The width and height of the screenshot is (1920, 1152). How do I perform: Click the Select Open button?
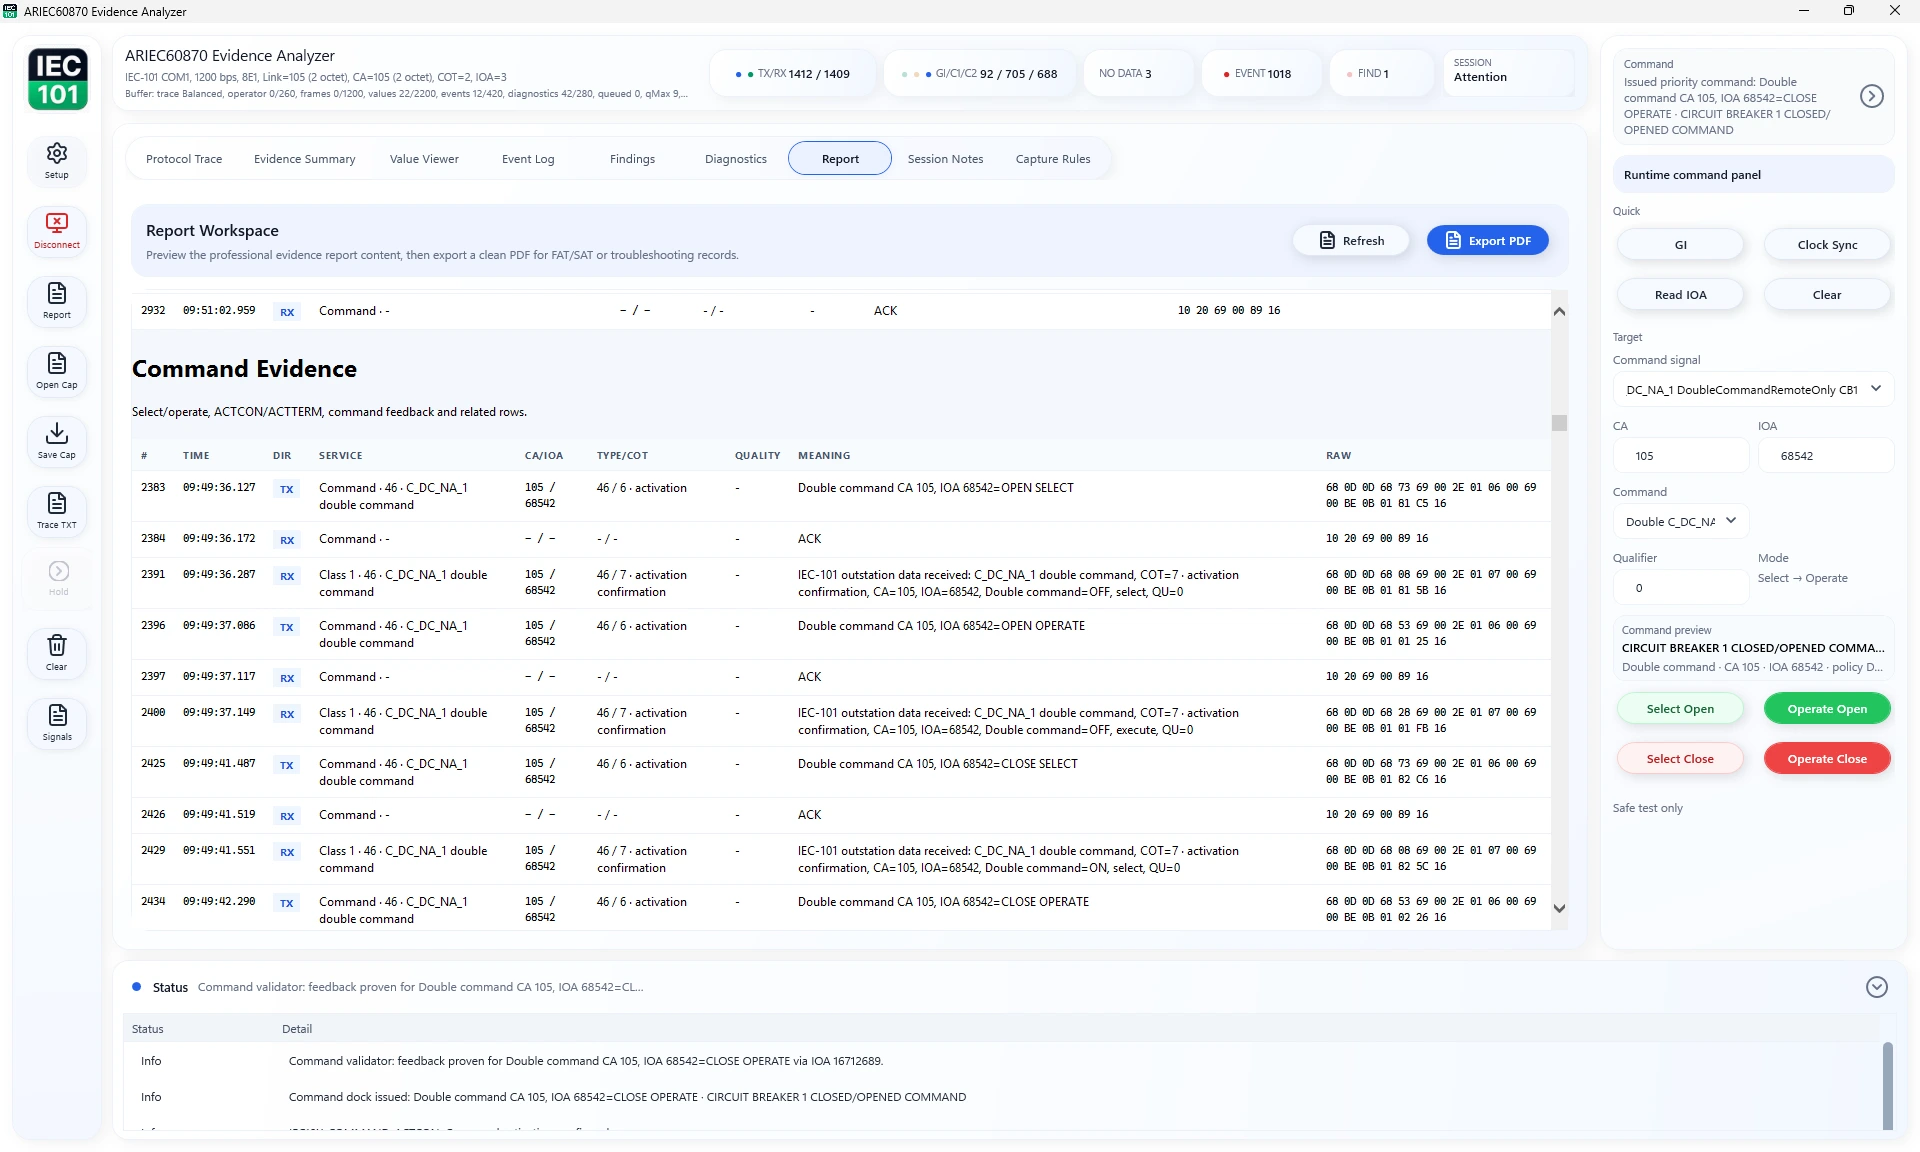(x=1680, y=709)
